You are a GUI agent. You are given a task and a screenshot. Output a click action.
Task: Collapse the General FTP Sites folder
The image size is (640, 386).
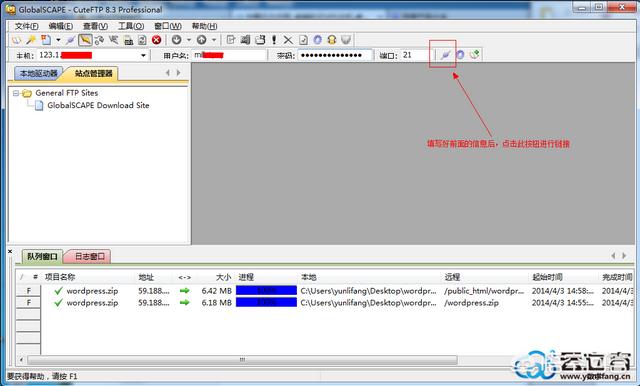[16, 93]
